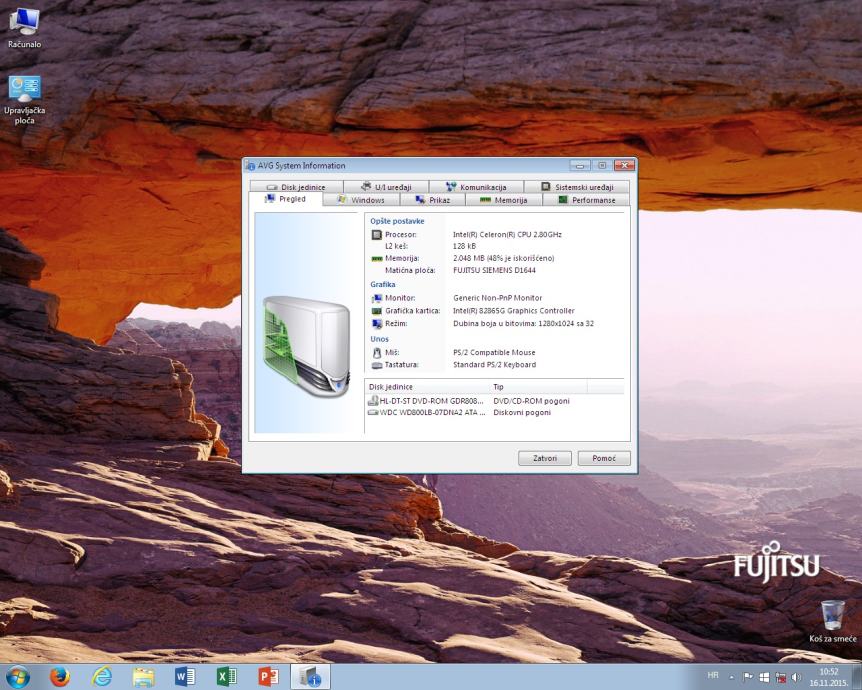Screen dimensions: 862x690
Task: Click the Pomoć button
Action: tap(604, 458)
